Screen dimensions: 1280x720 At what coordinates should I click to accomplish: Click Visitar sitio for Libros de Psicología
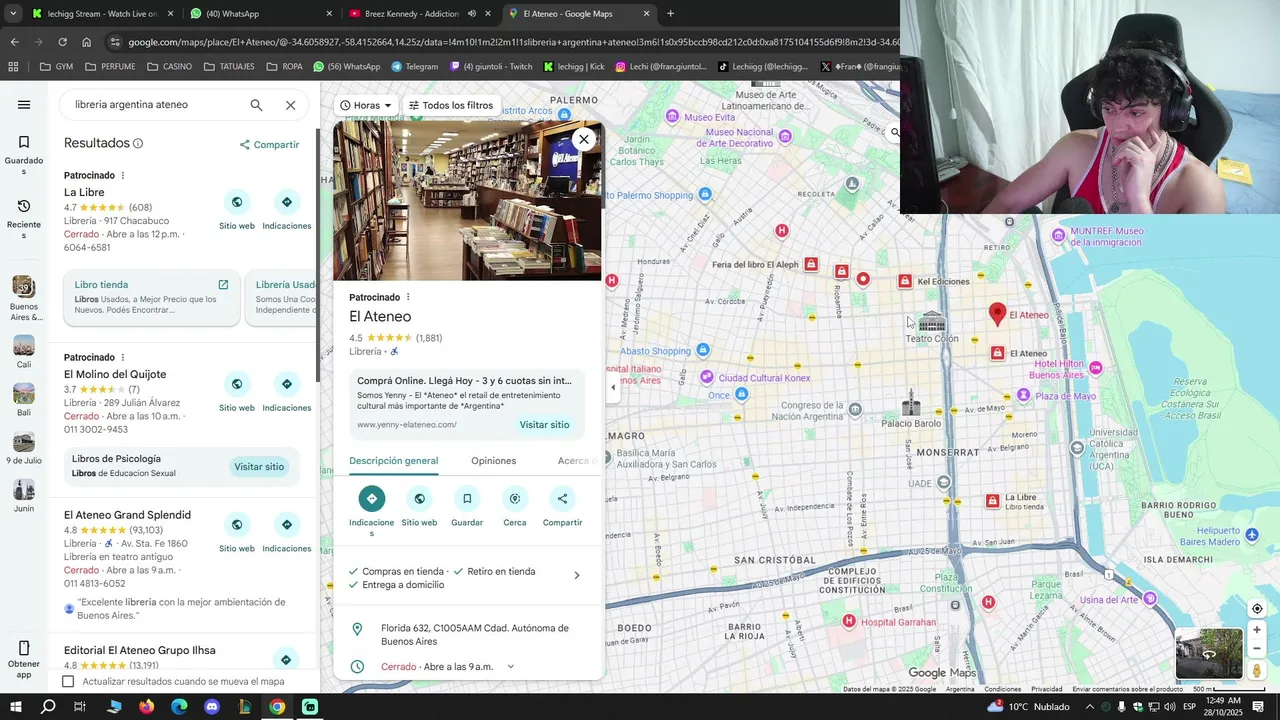coord(259,467)
